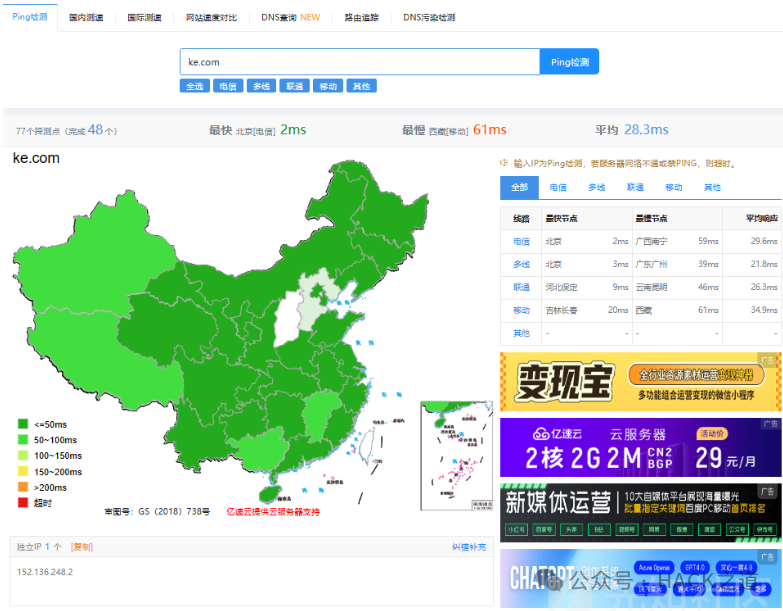Click the average 28.3ms value
This screenshot has height=611, width=783.
tap(646, 130)
